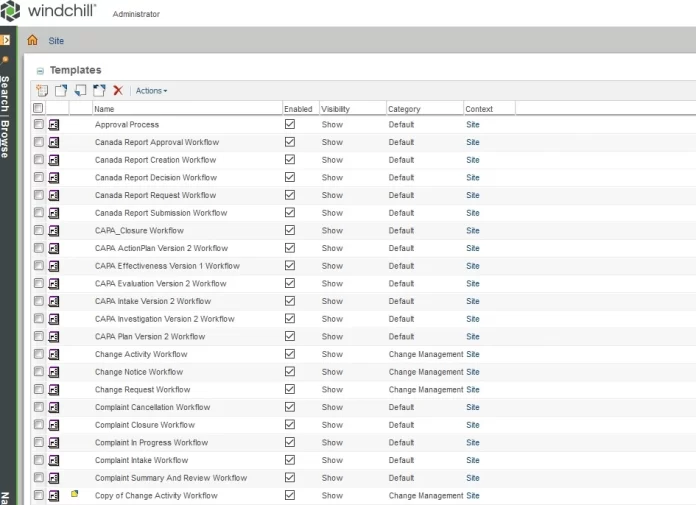
Task: Select the Approval Process row checkbox
Action: coord(39,124)
